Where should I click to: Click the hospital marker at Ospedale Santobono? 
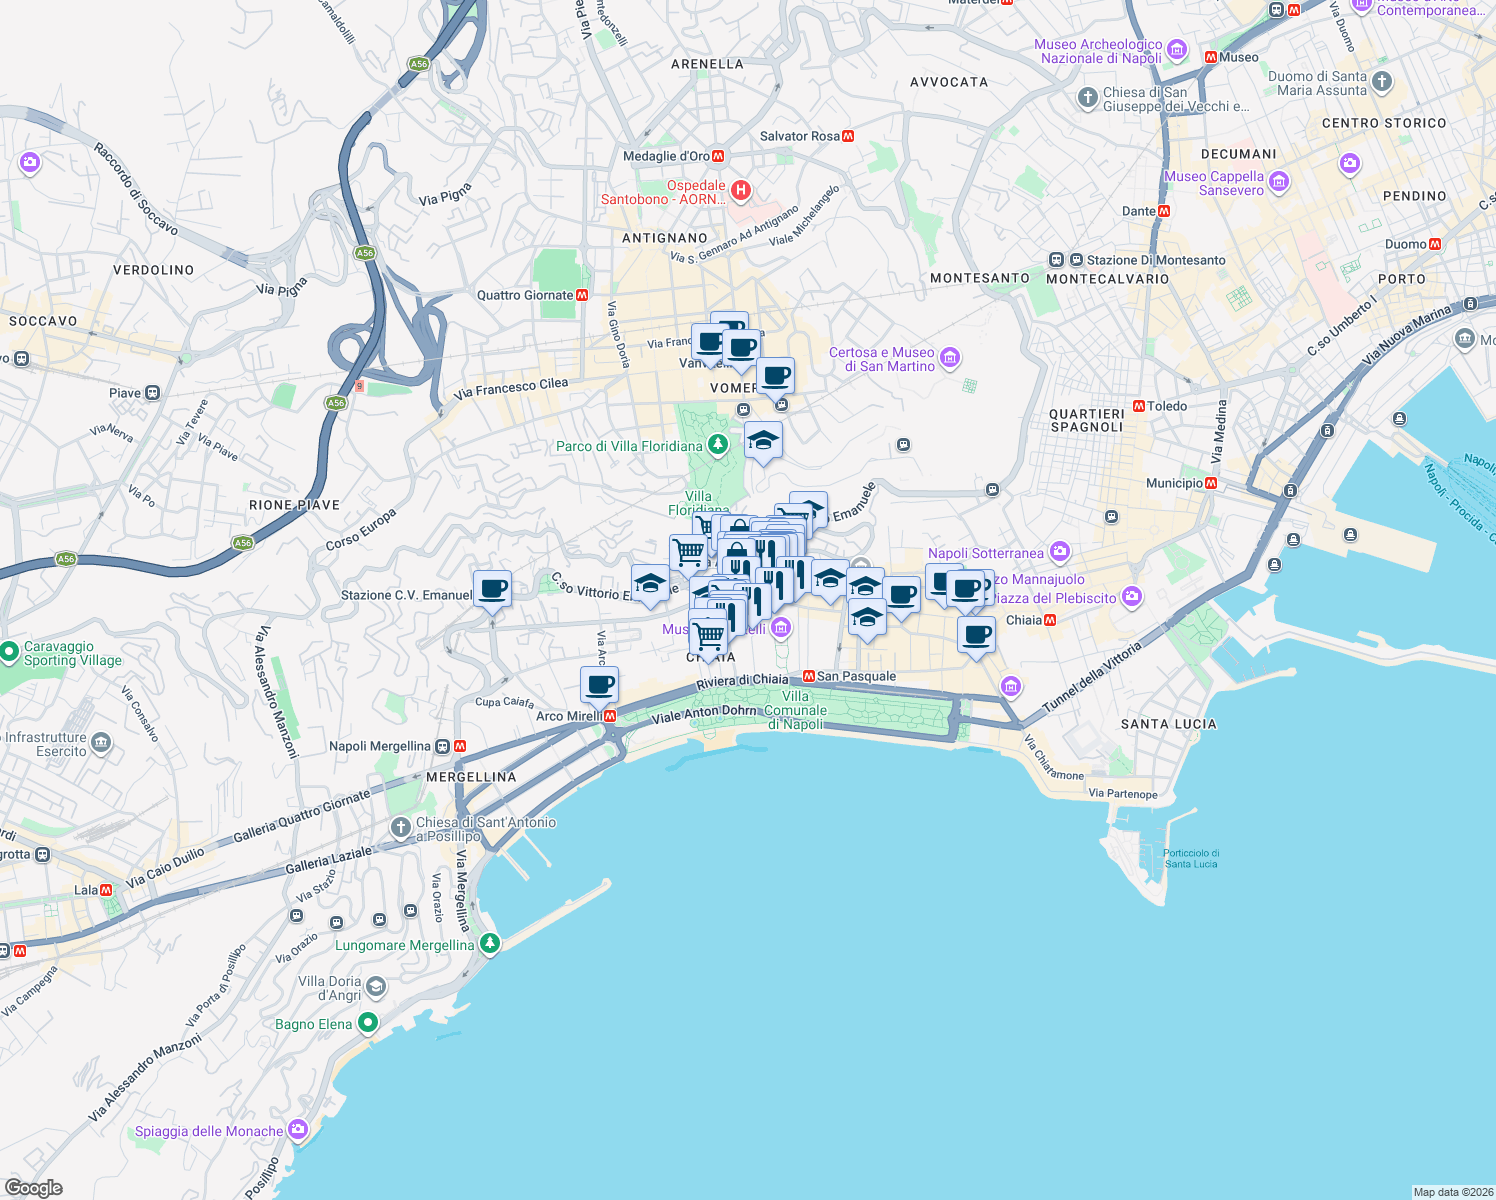tap(739, 190)
